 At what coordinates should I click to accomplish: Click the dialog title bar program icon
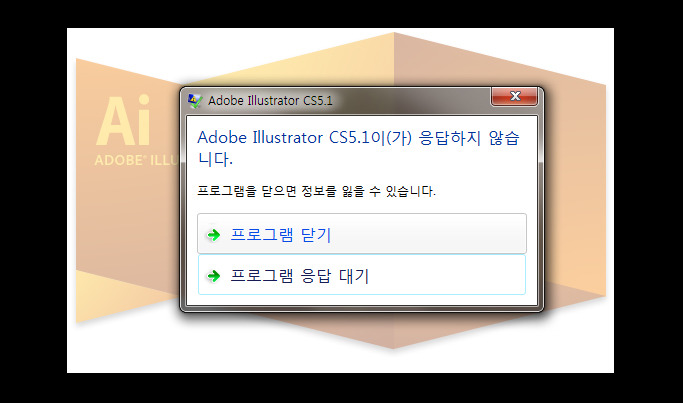click(195, 101)
